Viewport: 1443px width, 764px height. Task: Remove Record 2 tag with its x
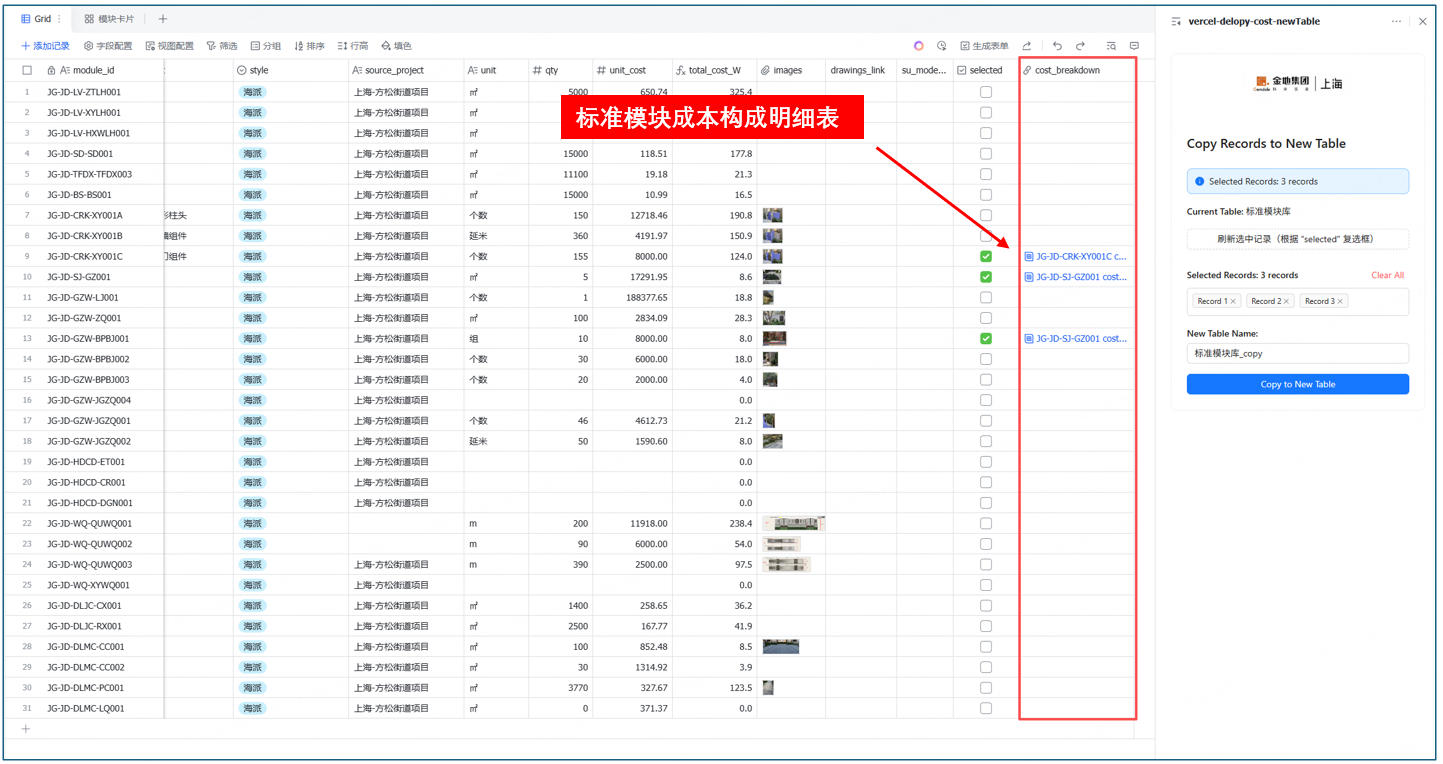1287,301
